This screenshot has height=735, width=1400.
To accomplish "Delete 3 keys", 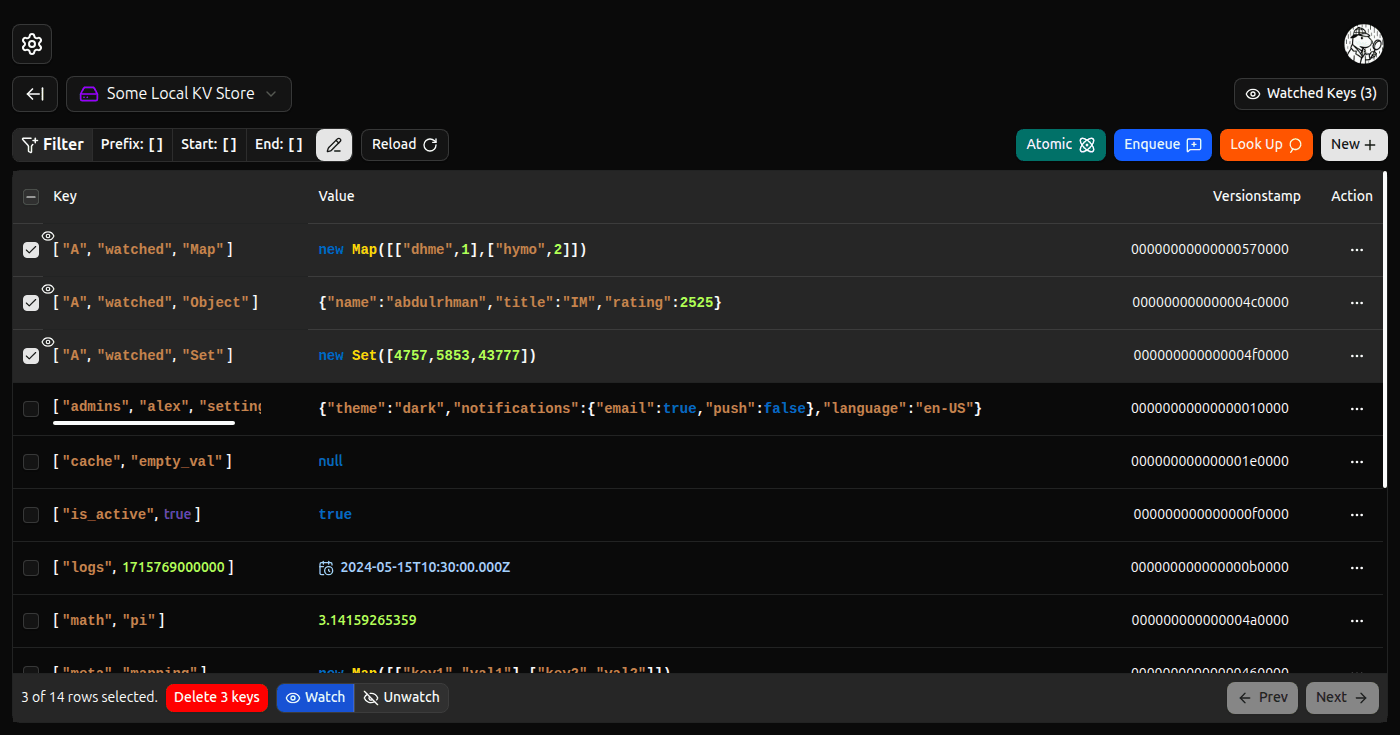I will 217,697.
